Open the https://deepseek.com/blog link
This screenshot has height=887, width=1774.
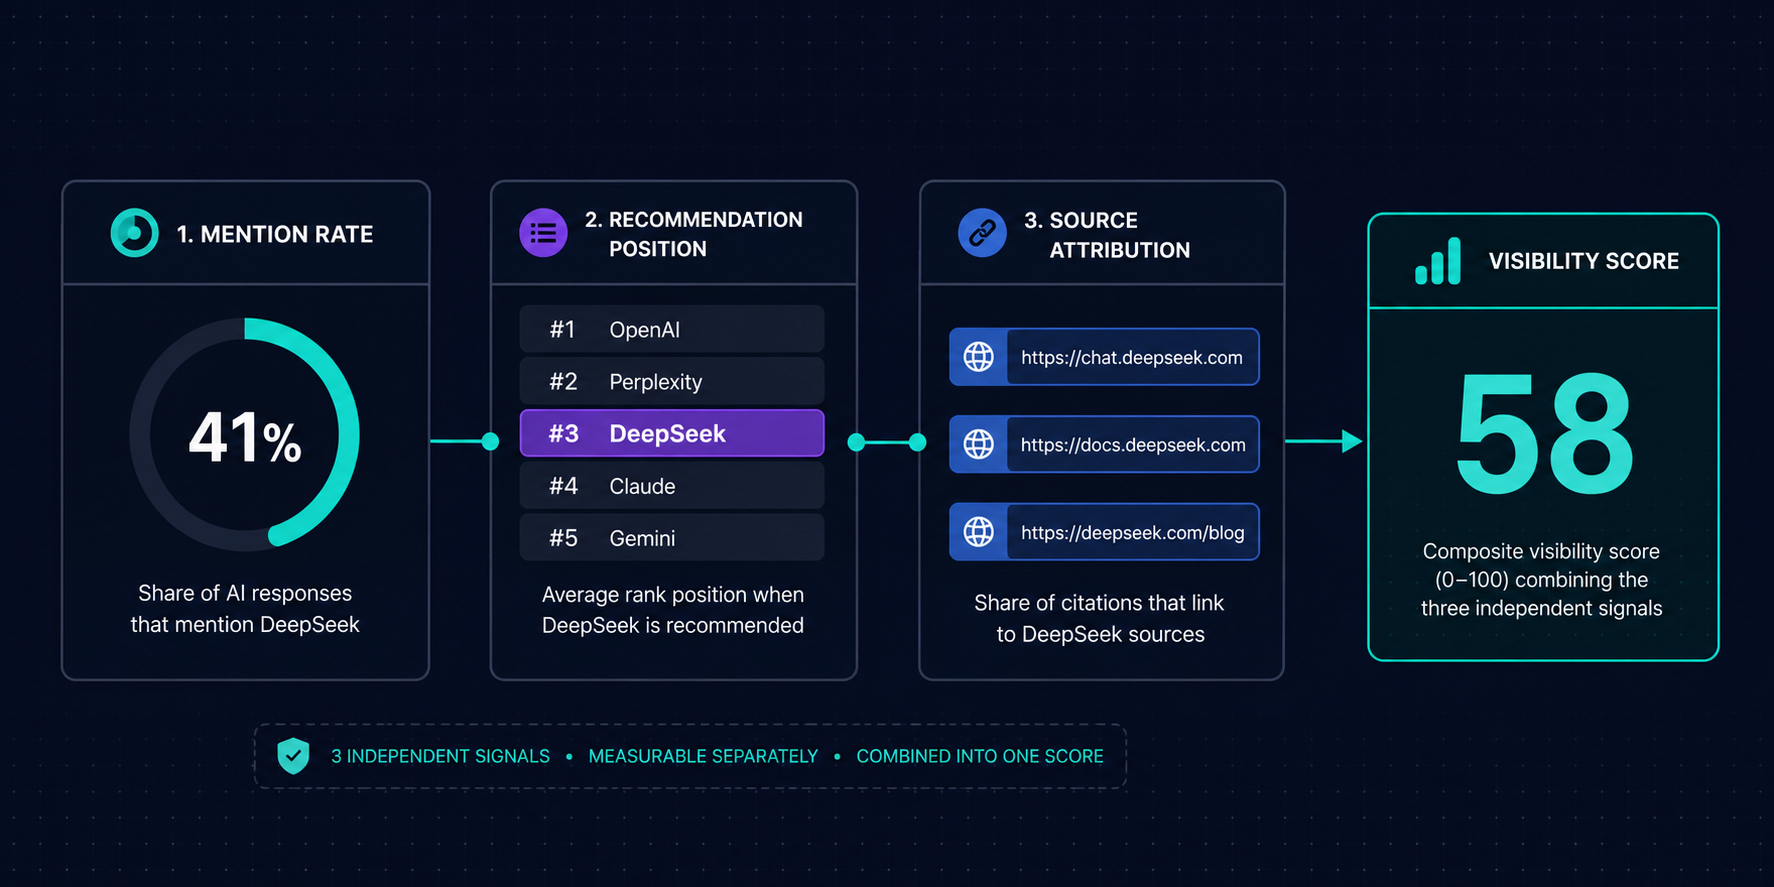tap(1104, 532)
